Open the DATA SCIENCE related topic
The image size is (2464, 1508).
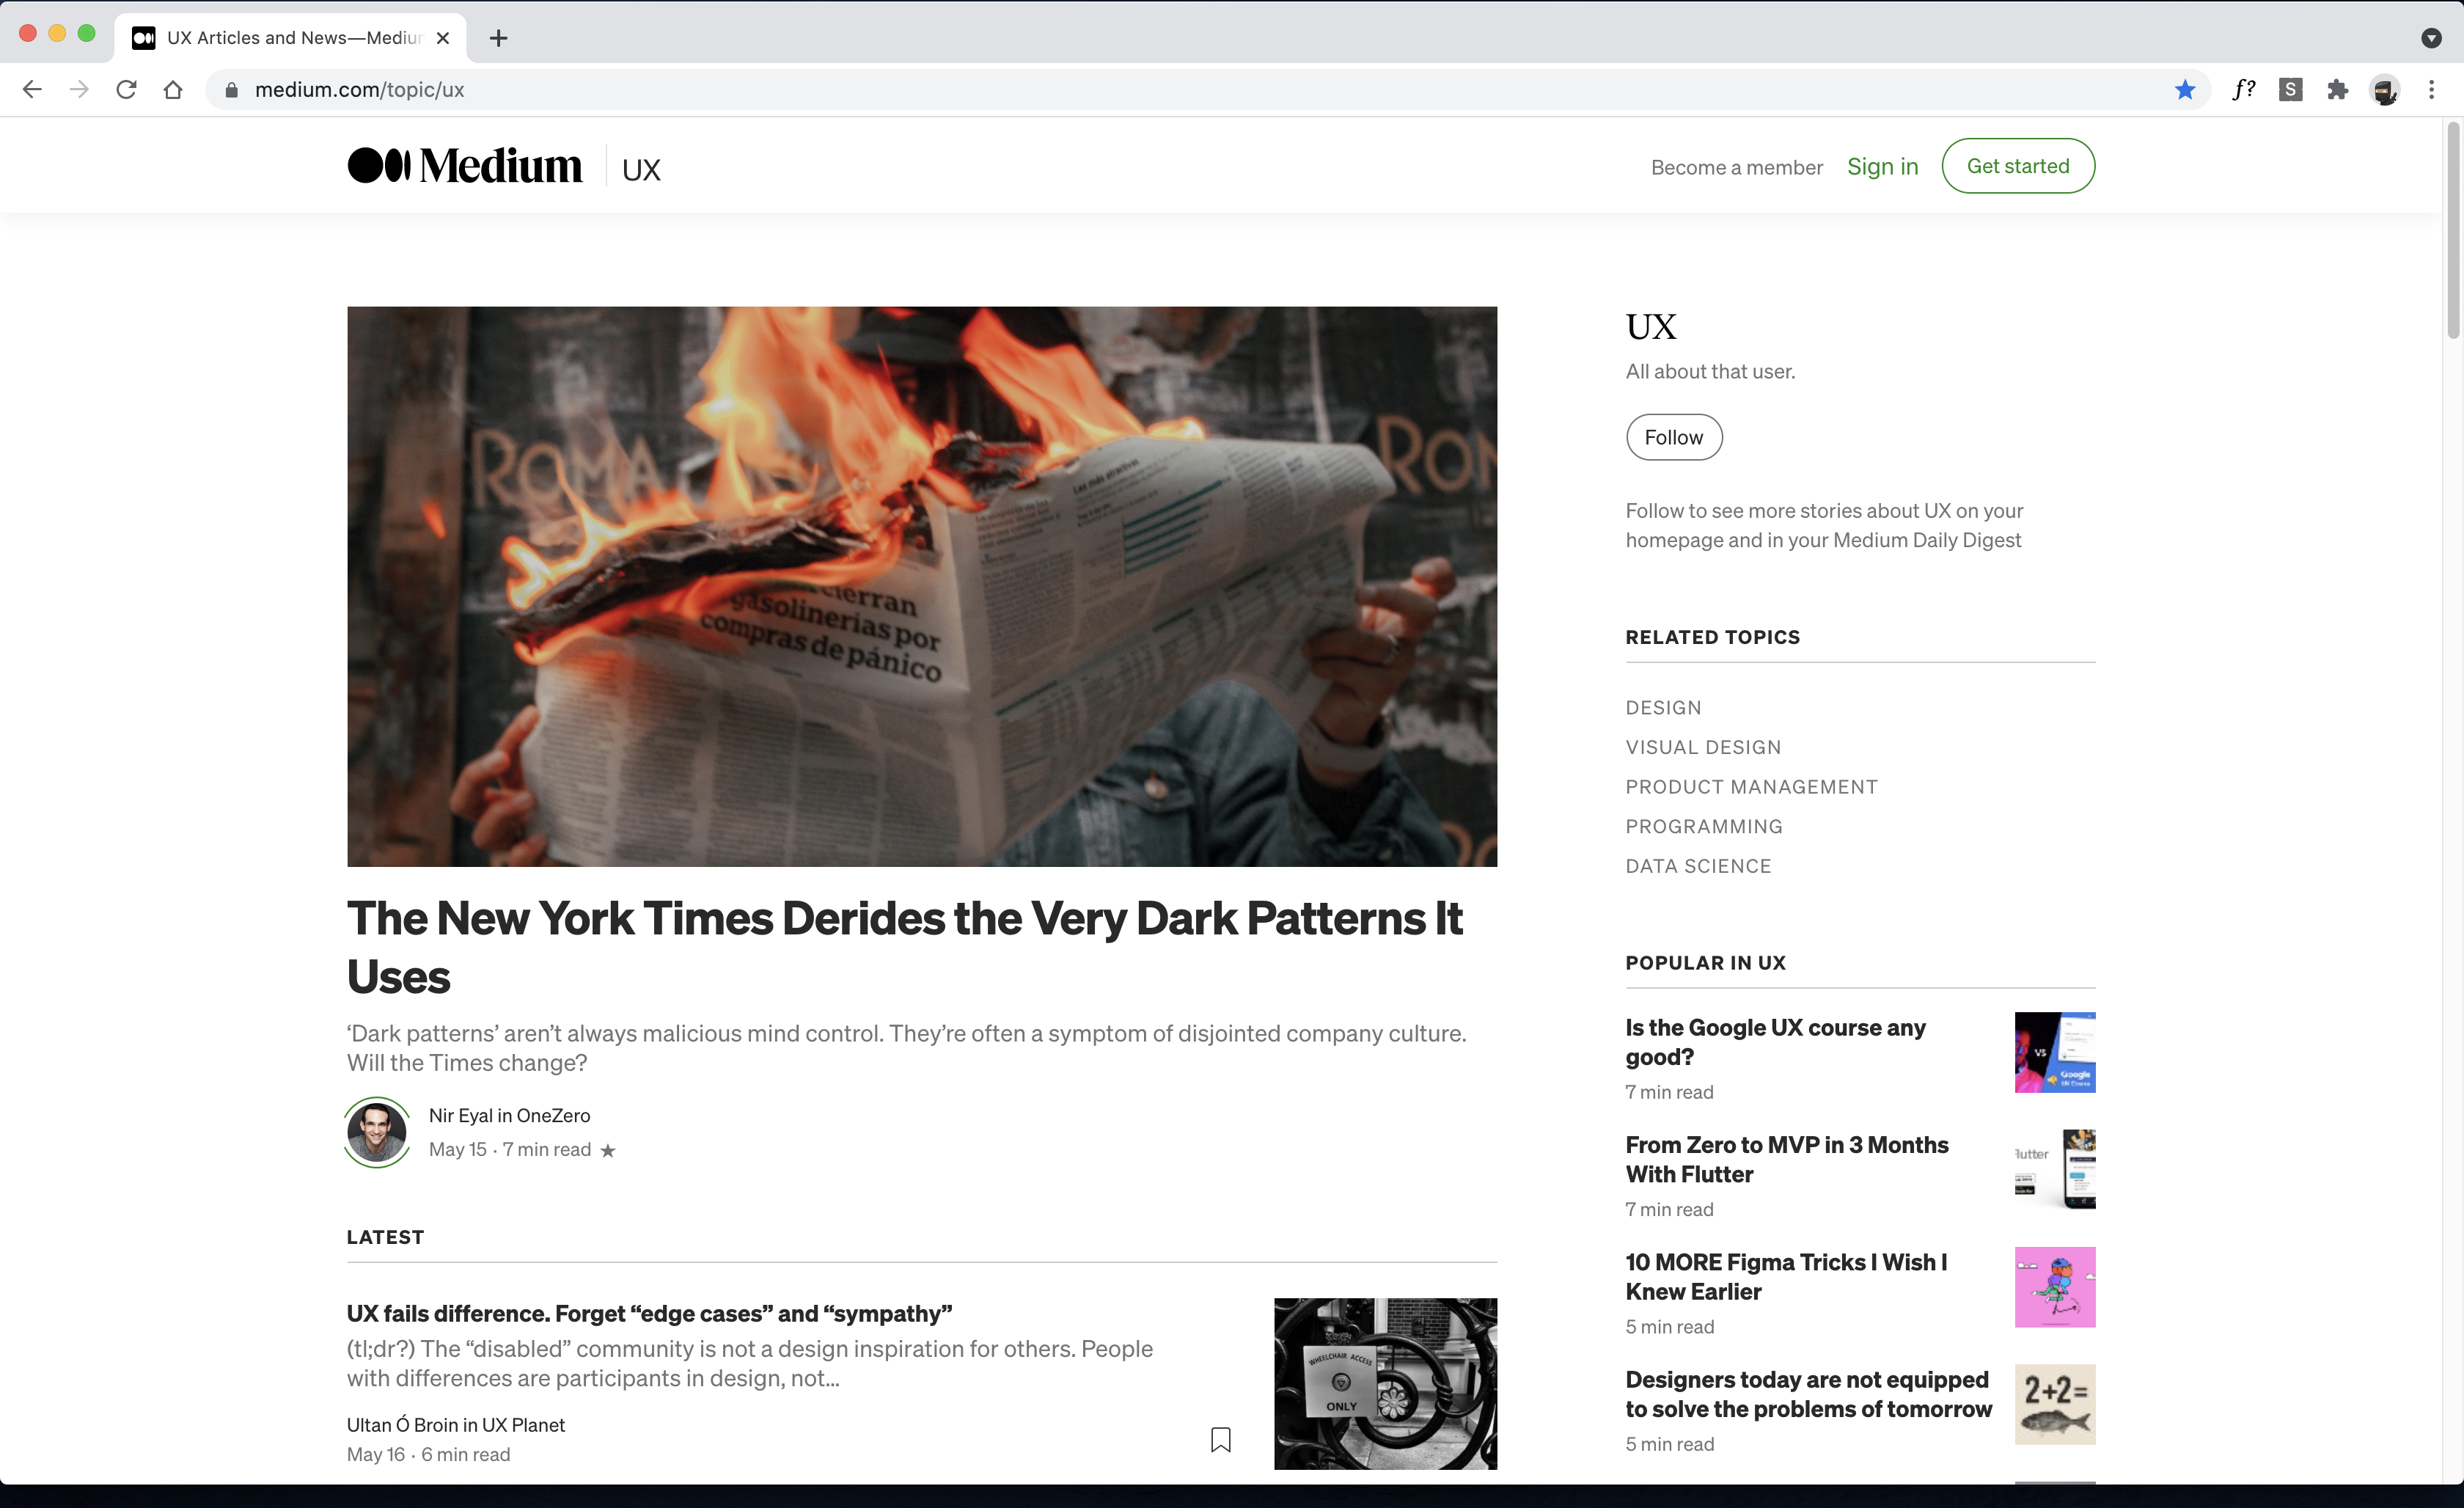1699,866
